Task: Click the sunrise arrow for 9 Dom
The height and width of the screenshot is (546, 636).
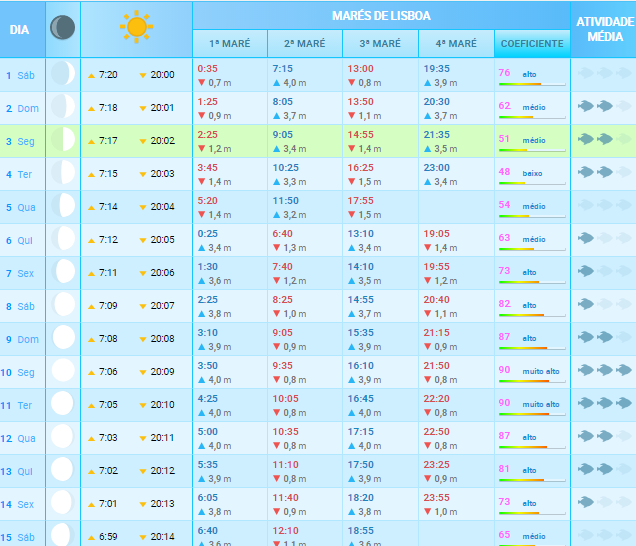Action: click(x=92, y=340)
